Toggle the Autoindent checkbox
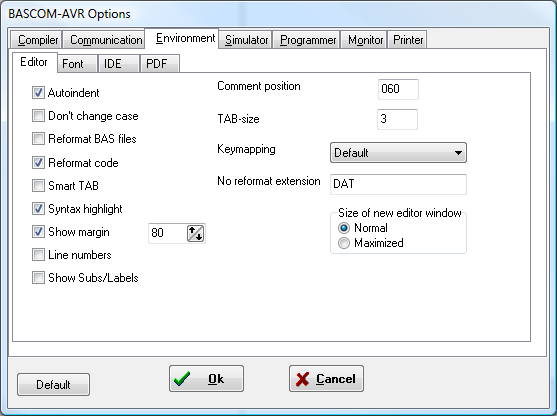 coord(38,93)
